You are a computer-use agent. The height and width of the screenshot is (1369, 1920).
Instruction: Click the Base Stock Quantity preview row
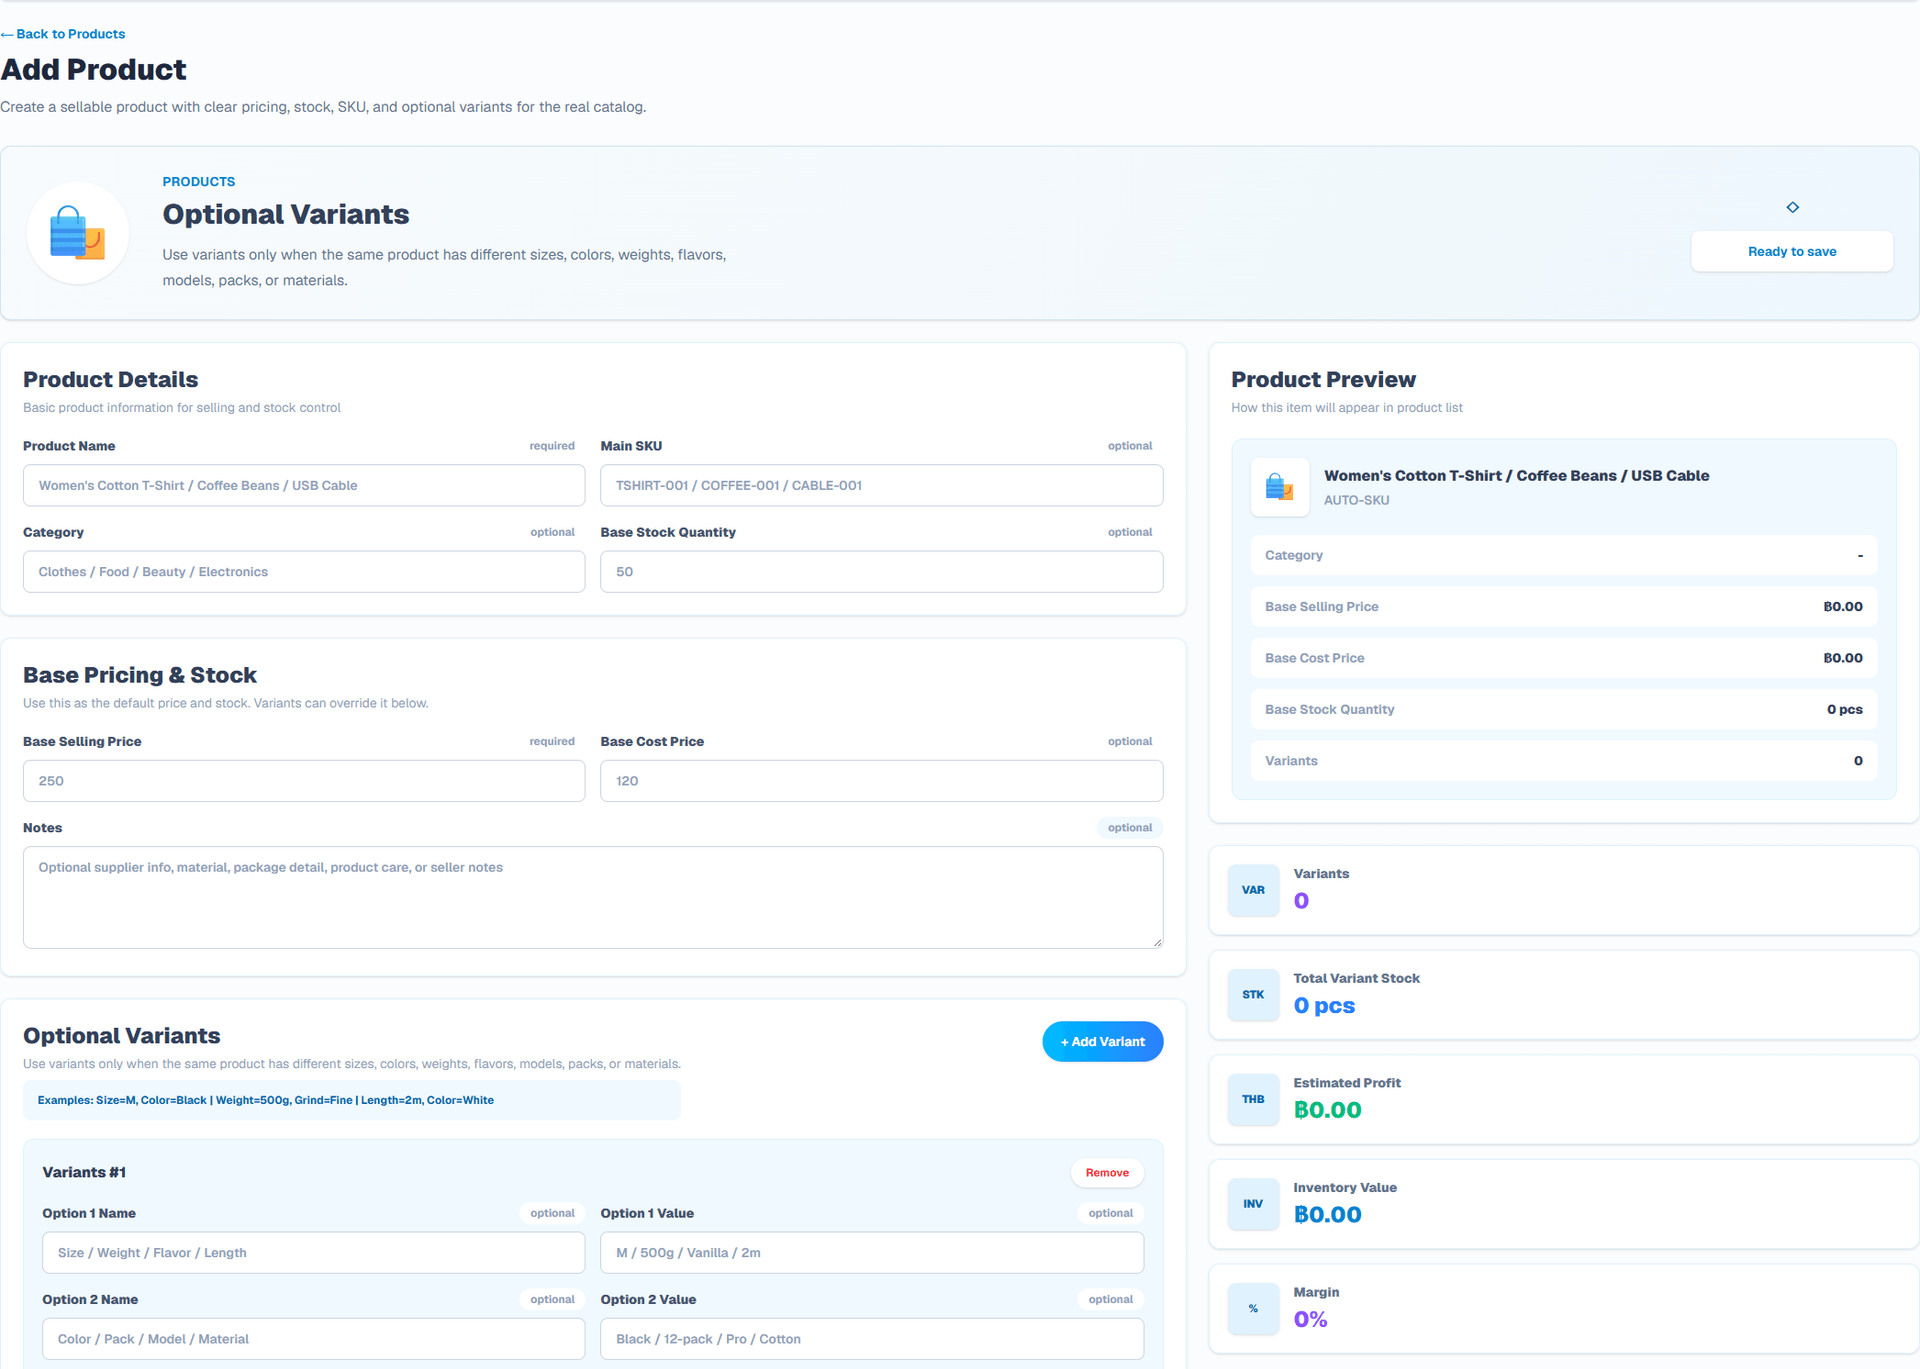[x=1564, y=710]
